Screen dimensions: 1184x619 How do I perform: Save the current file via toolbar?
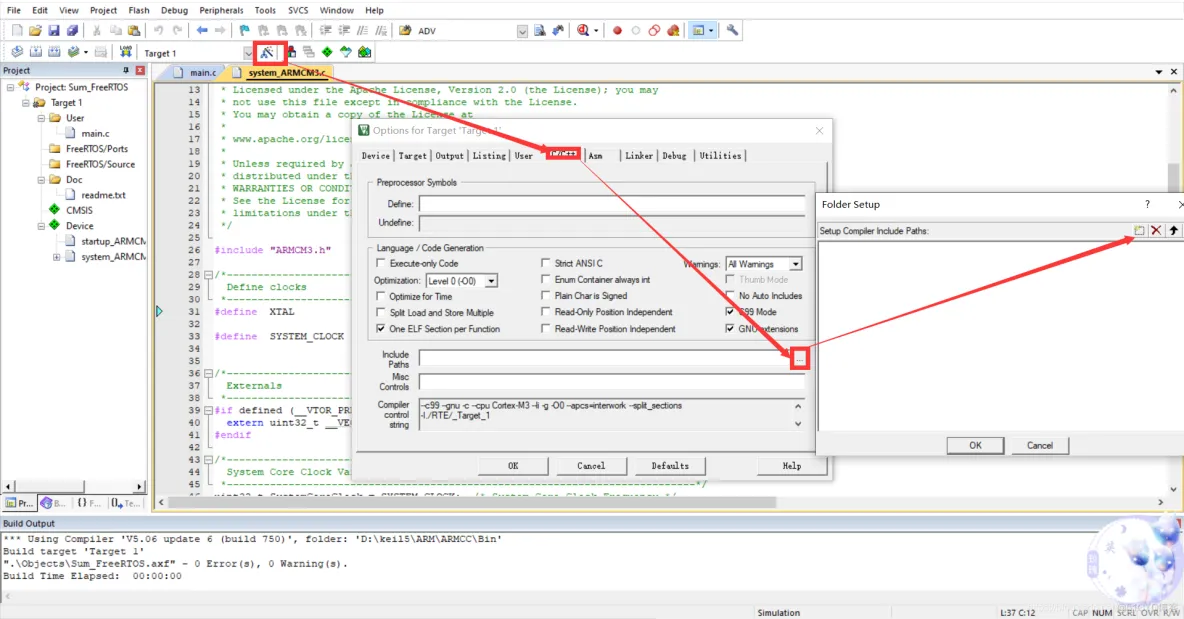[x=54, y=30]
